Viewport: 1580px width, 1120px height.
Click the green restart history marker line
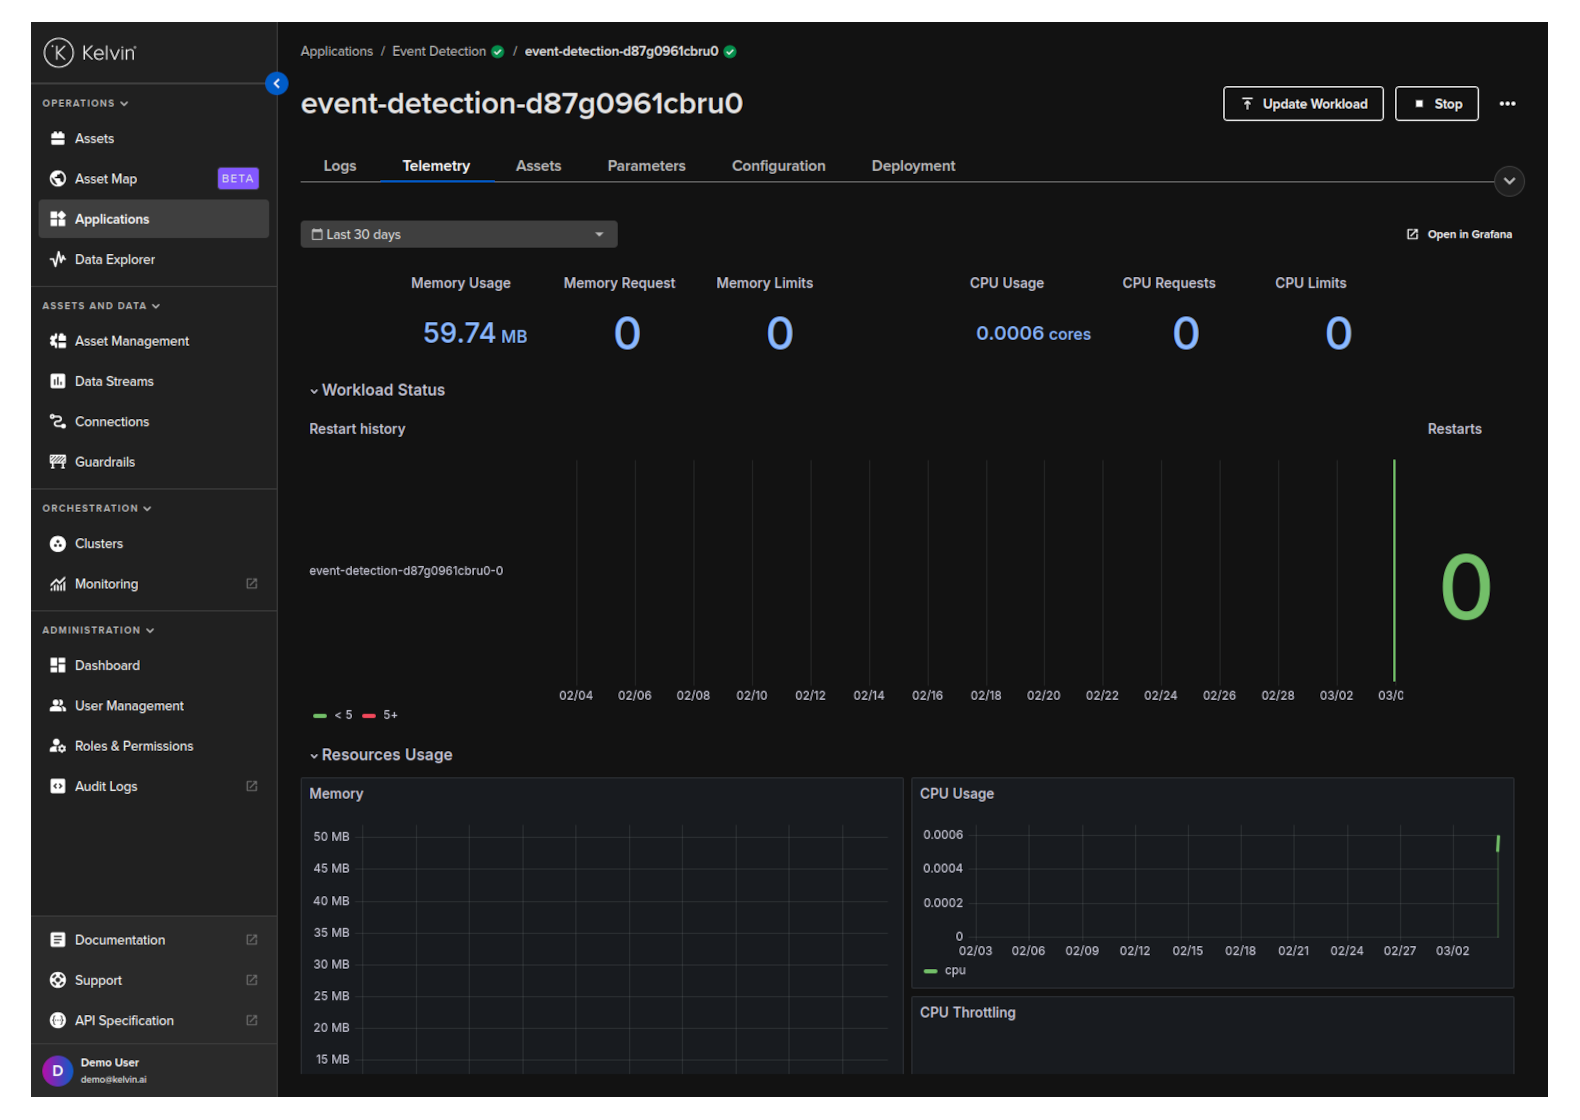tap(1394, 570)
